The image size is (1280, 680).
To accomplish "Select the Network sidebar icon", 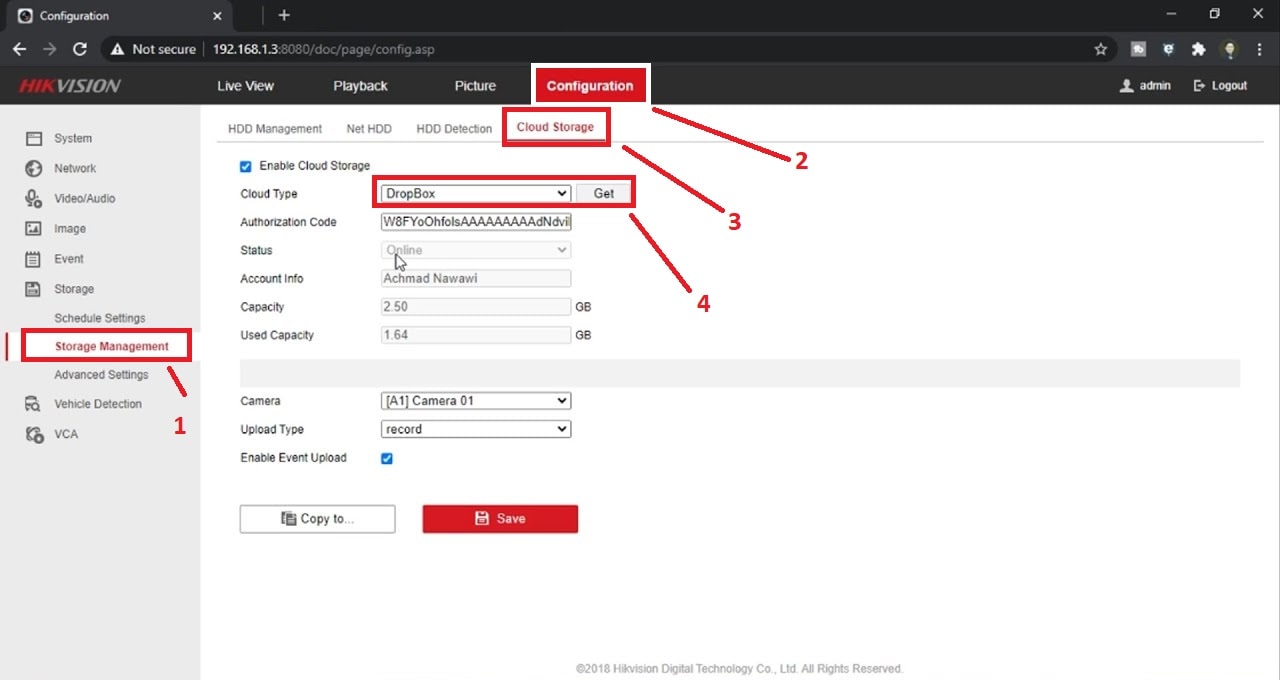I will click(34, 168).
